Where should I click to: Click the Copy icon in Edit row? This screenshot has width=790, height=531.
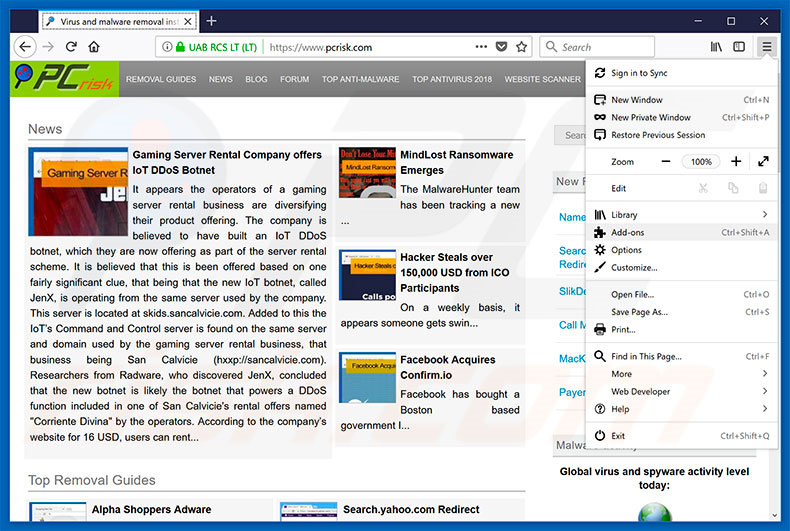pos(733,188)
